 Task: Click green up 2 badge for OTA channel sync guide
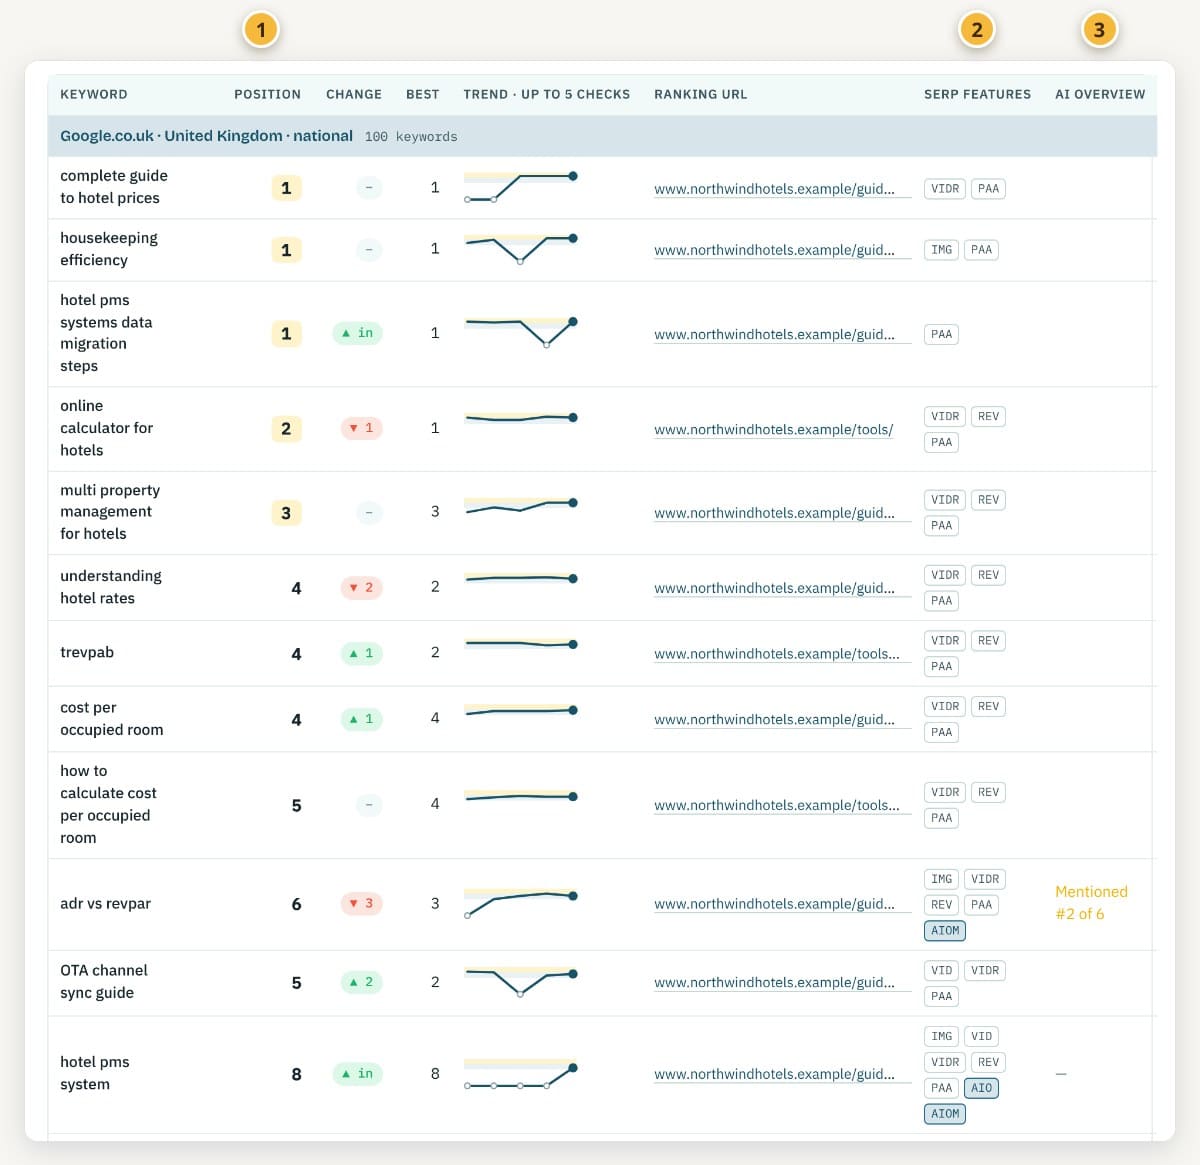click(361, 982)
